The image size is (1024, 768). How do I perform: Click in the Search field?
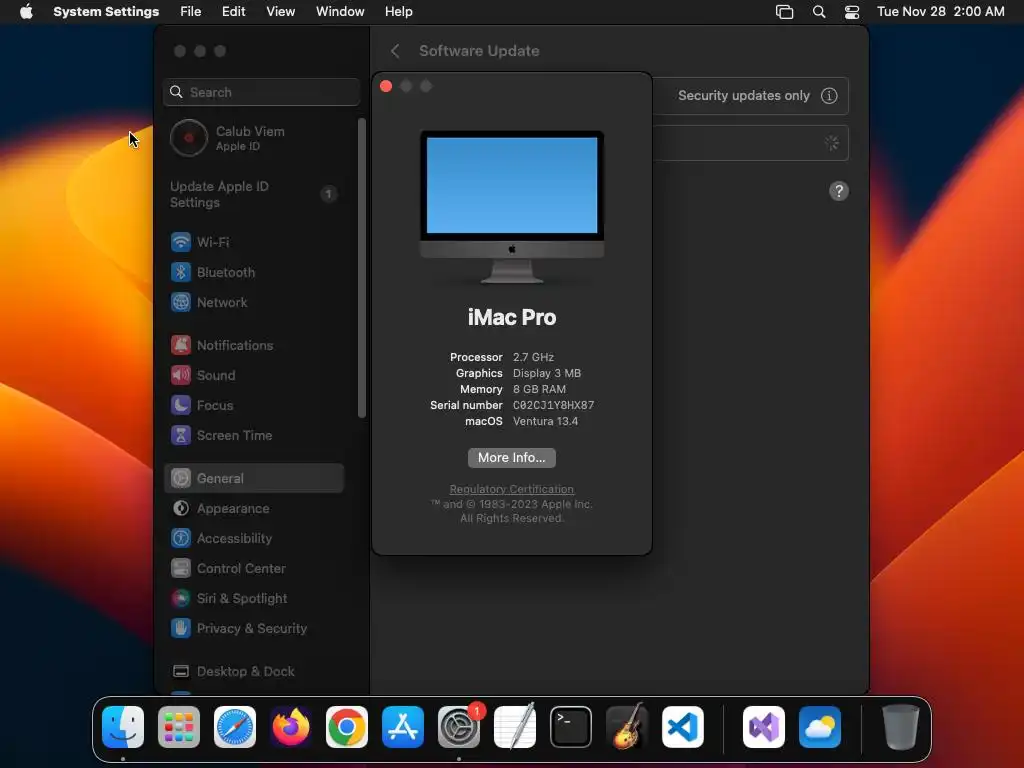pyautogui.click(x=261, y=92)
